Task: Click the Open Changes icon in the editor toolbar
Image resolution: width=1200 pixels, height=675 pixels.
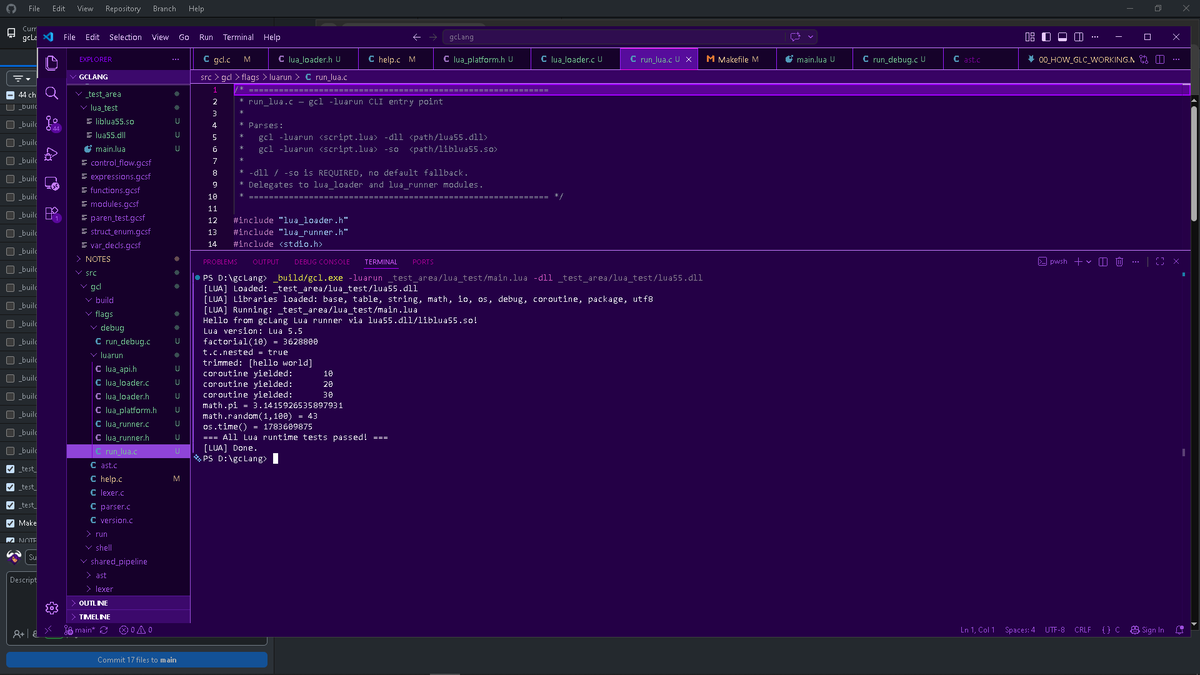Action: click(x=1145, y=59)
